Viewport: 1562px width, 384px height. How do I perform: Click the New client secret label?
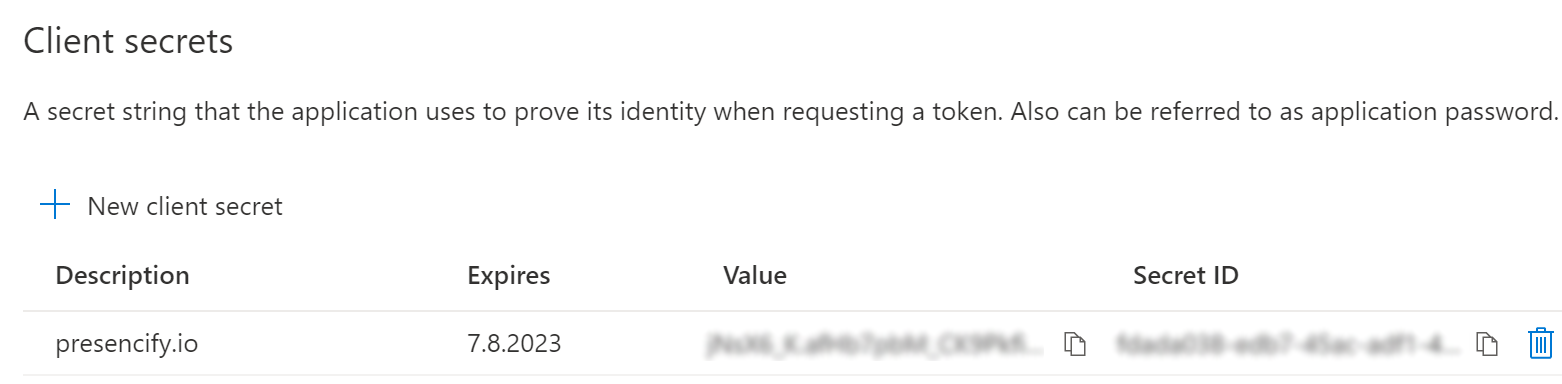[185, 207]
